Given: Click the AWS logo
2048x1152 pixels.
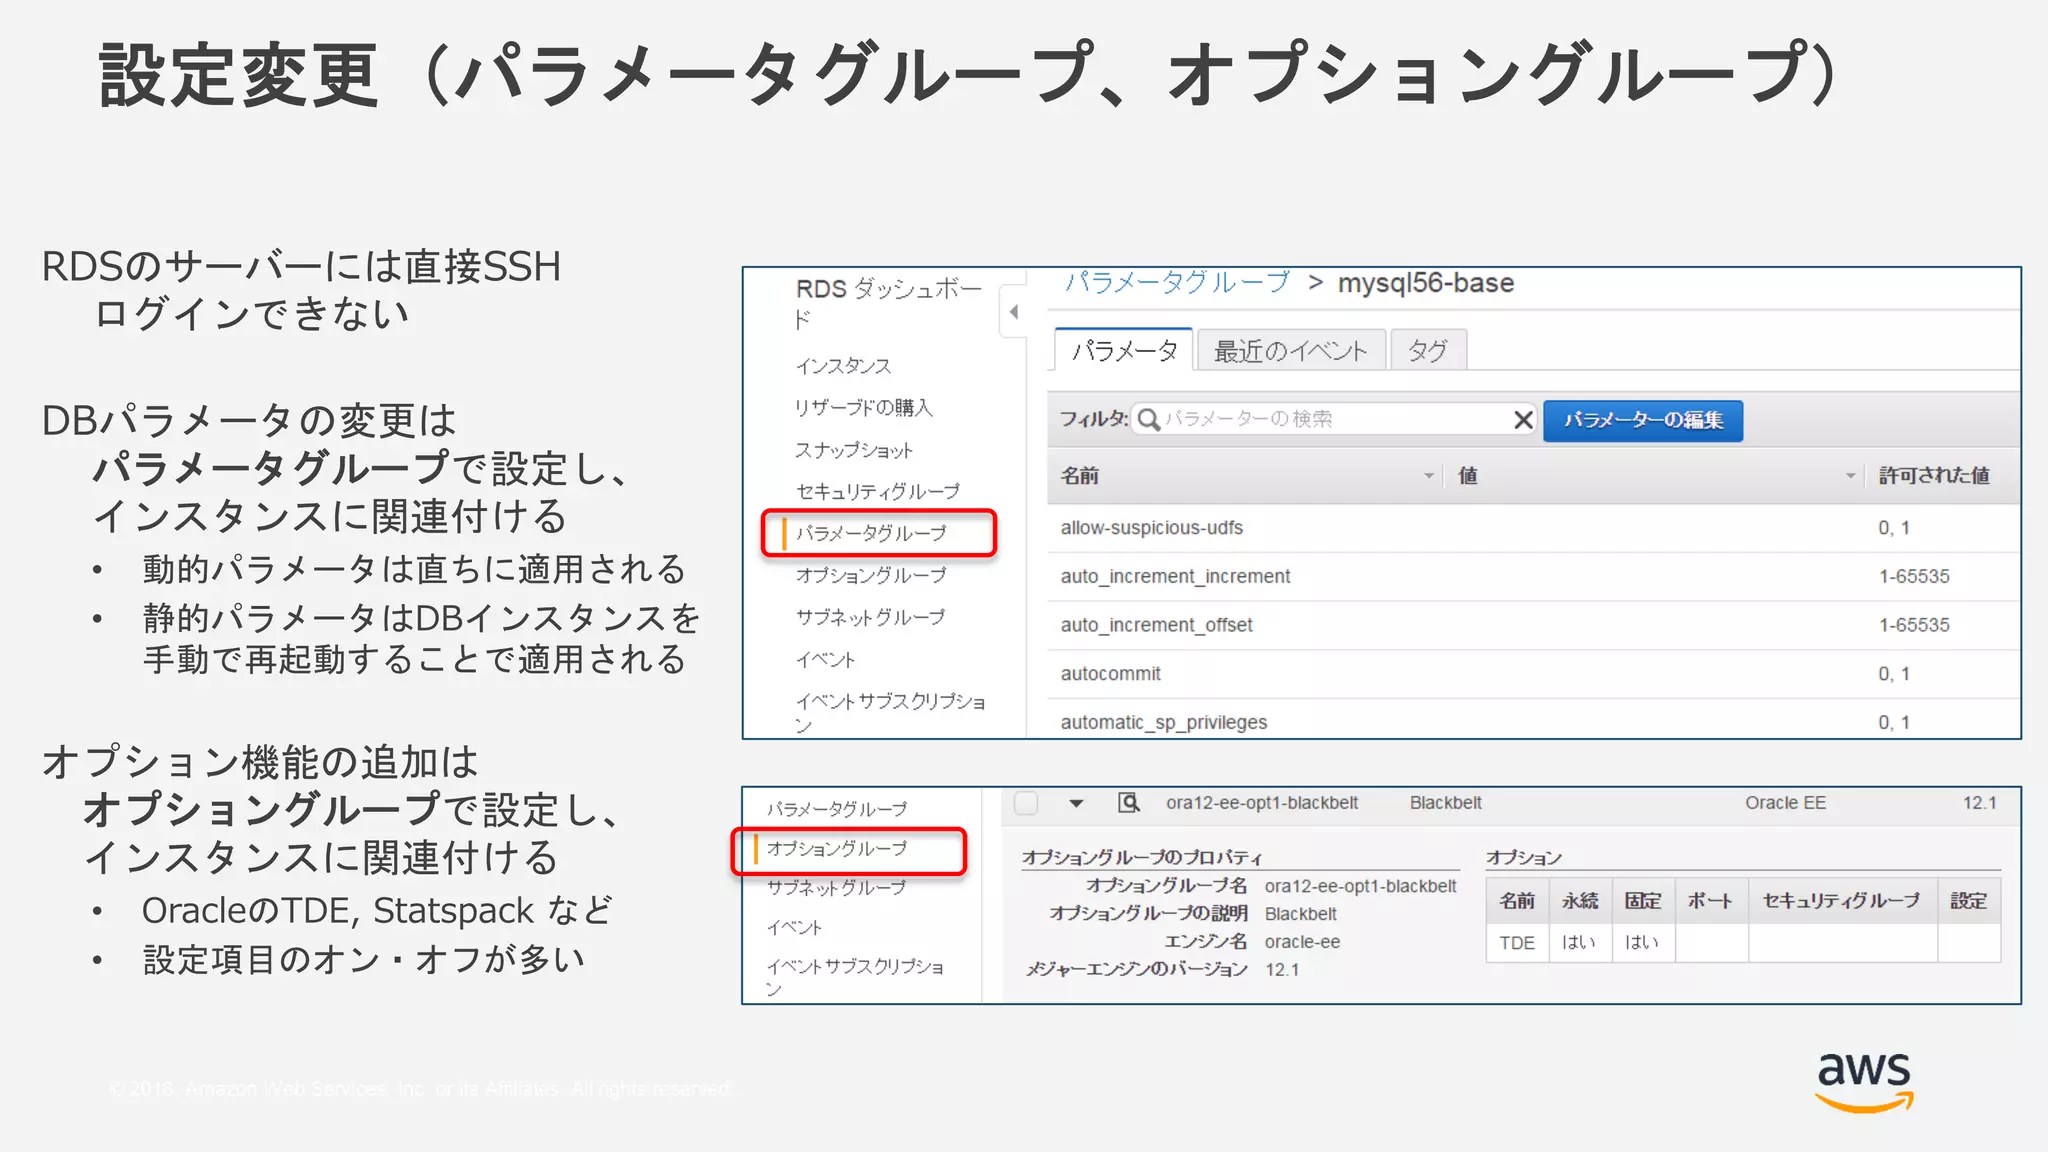Looking at the screenshot, I should click(1864, 1081).
